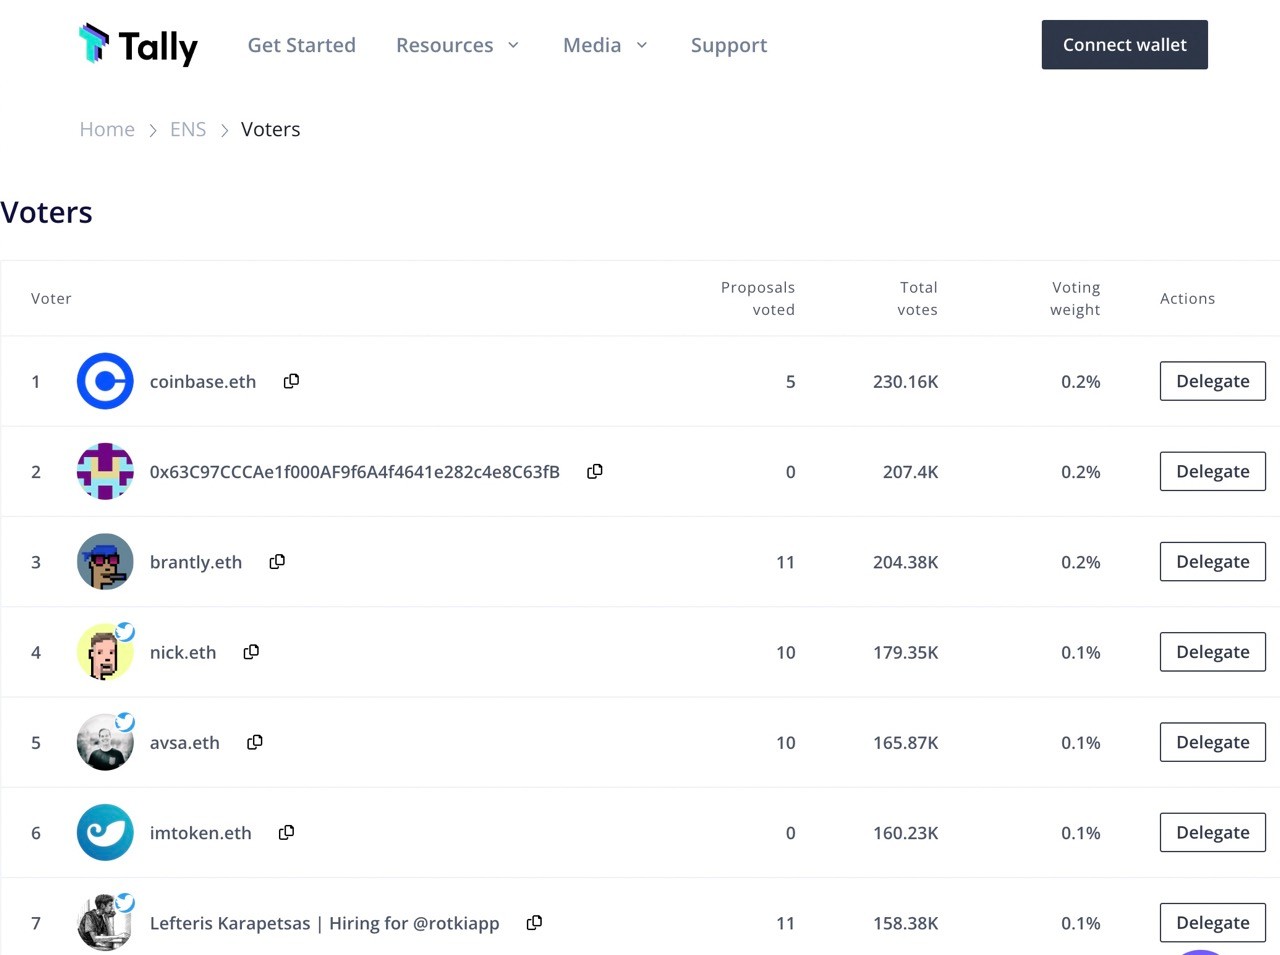Delegate to nick.eth
The width and height of the screenshot is (1280, 955).
click(1213, 652)
